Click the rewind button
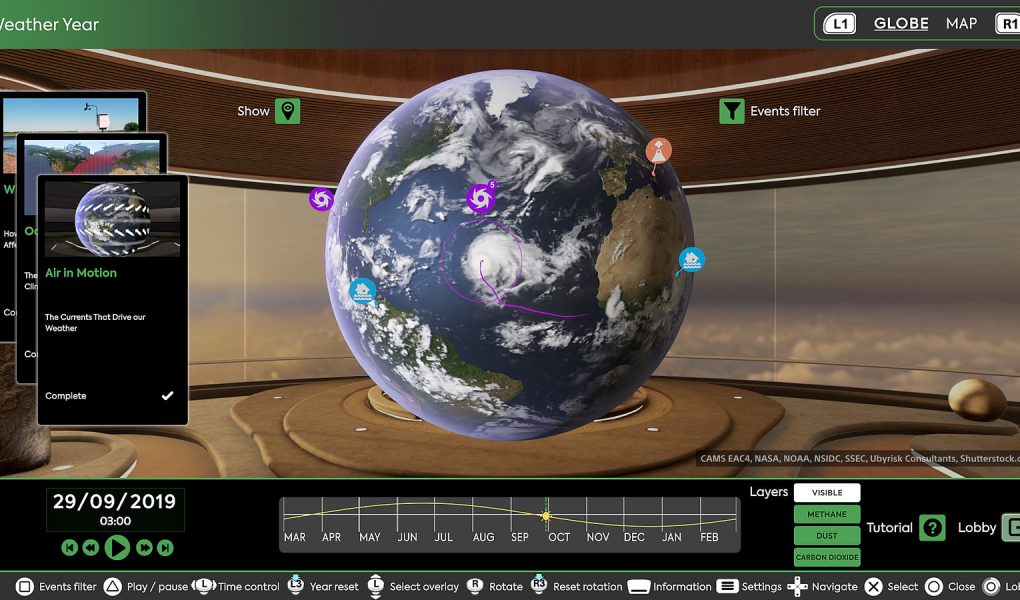This screenshot has height=600, width=1020. click(x=90, y=548)
